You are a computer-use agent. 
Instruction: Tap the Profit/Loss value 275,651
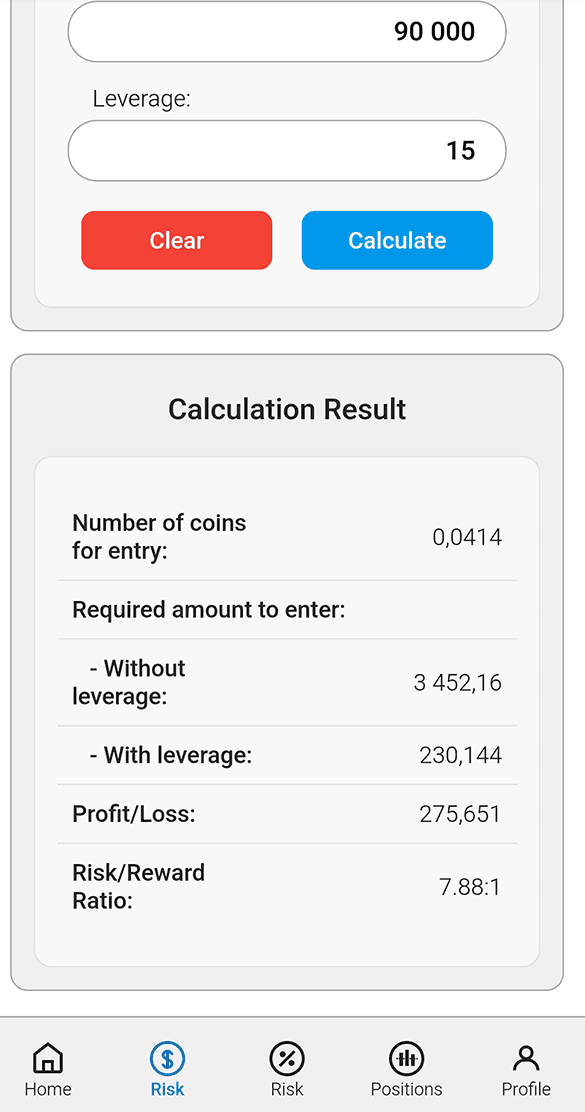point(461,813)
